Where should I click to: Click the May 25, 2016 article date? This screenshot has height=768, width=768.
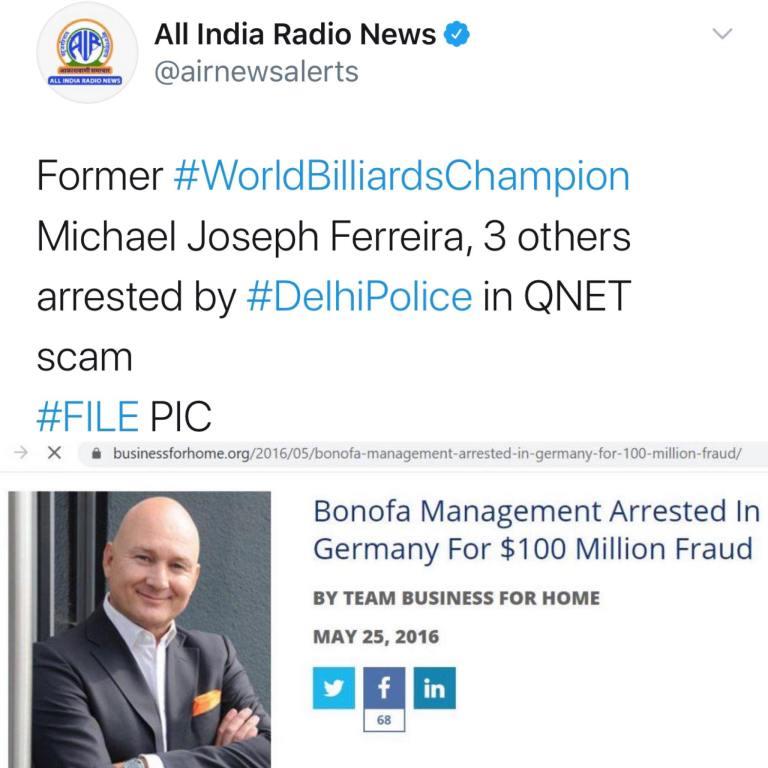[x=376, y=637]
